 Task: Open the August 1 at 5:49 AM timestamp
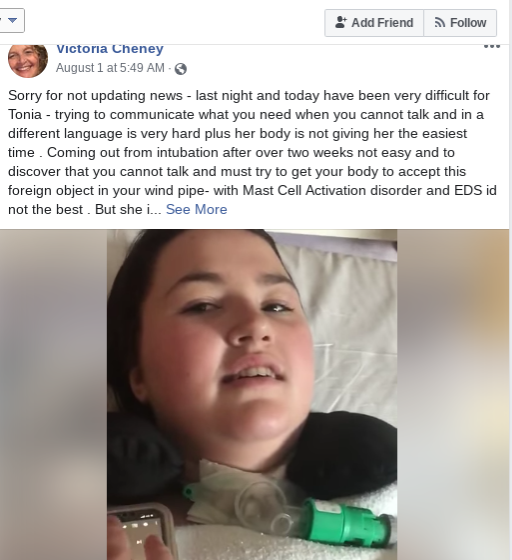coord(110,68)
